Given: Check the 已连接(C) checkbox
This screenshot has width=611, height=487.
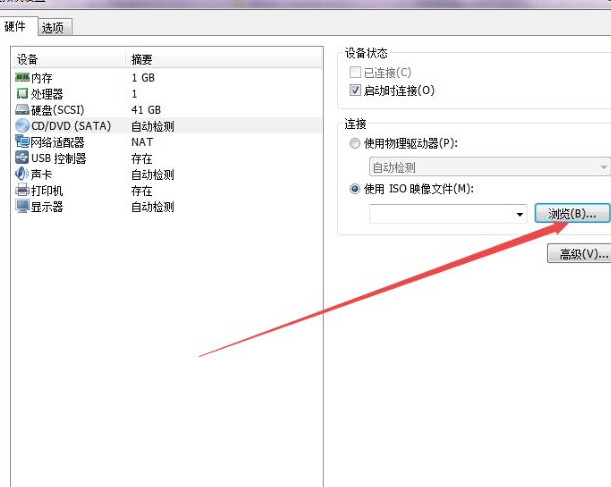Looking at the screenshot, I should [356, 73].
